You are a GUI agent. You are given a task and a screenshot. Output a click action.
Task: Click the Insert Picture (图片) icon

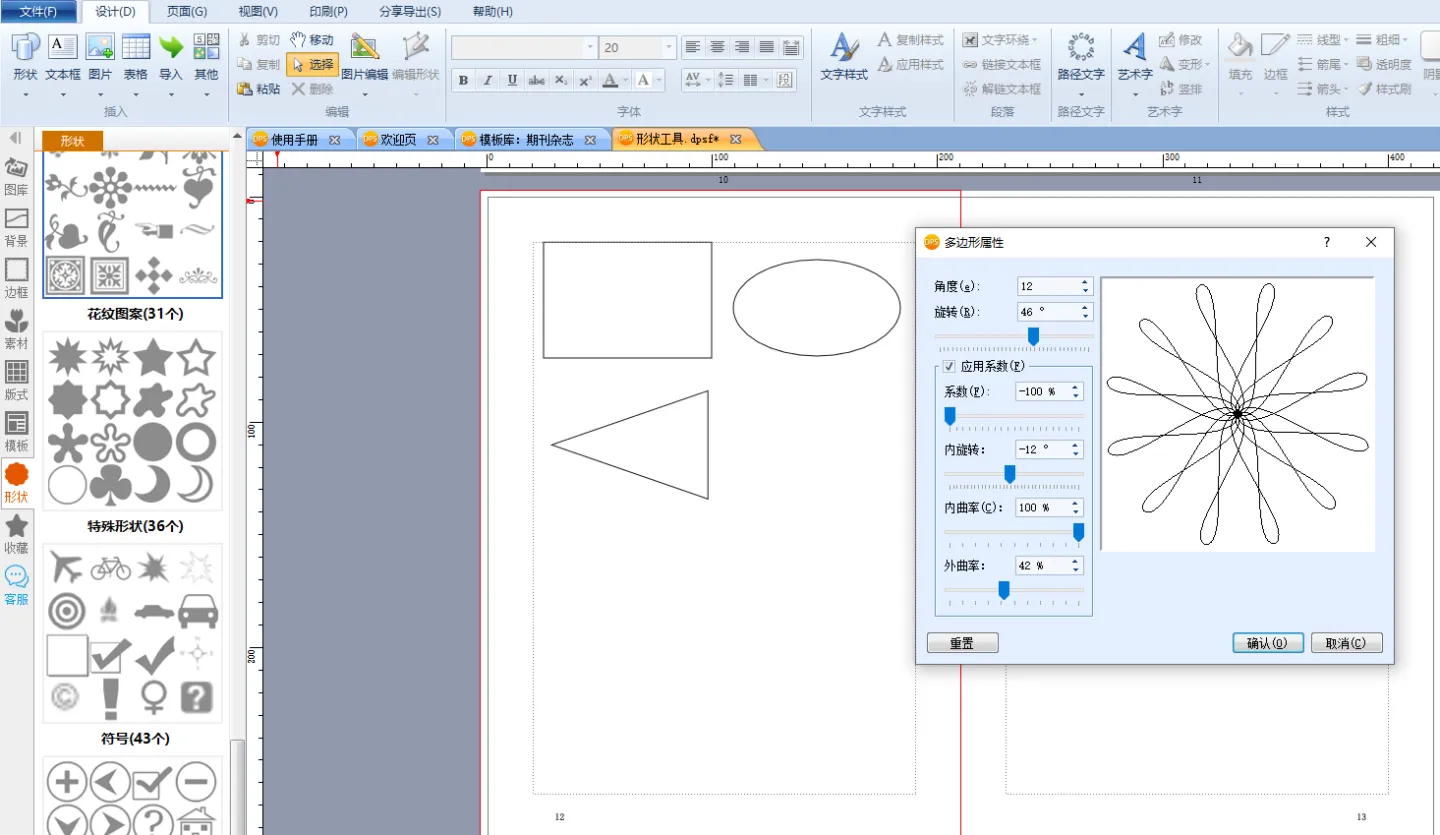point(100,48)
